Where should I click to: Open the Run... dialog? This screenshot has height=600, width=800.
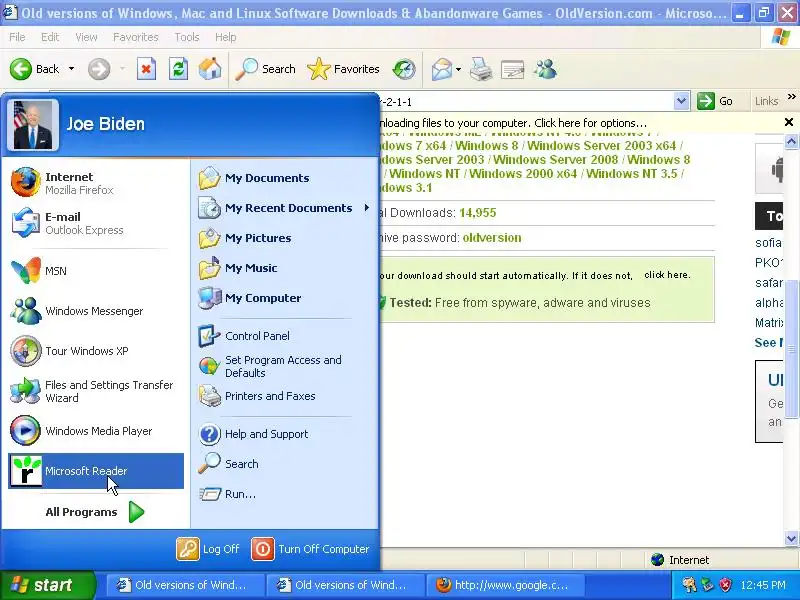pyautogui.click(x=284, y=494)
